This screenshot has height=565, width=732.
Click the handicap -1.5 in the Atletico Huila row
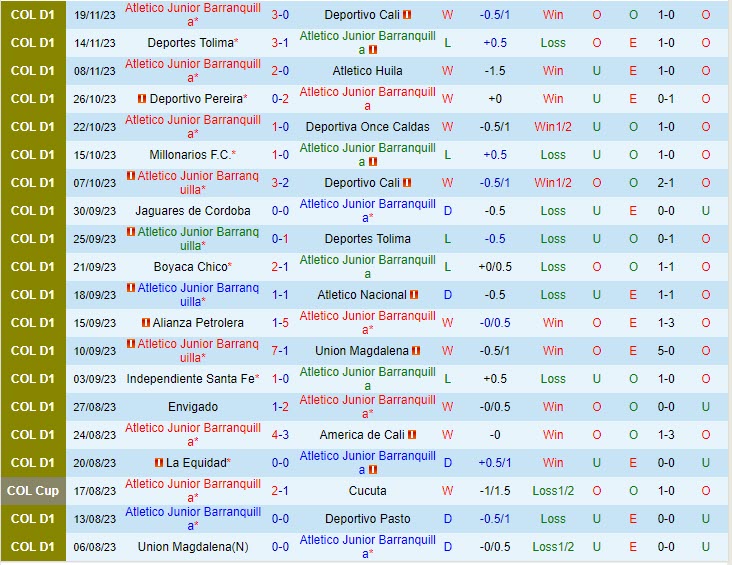[495, 71]
